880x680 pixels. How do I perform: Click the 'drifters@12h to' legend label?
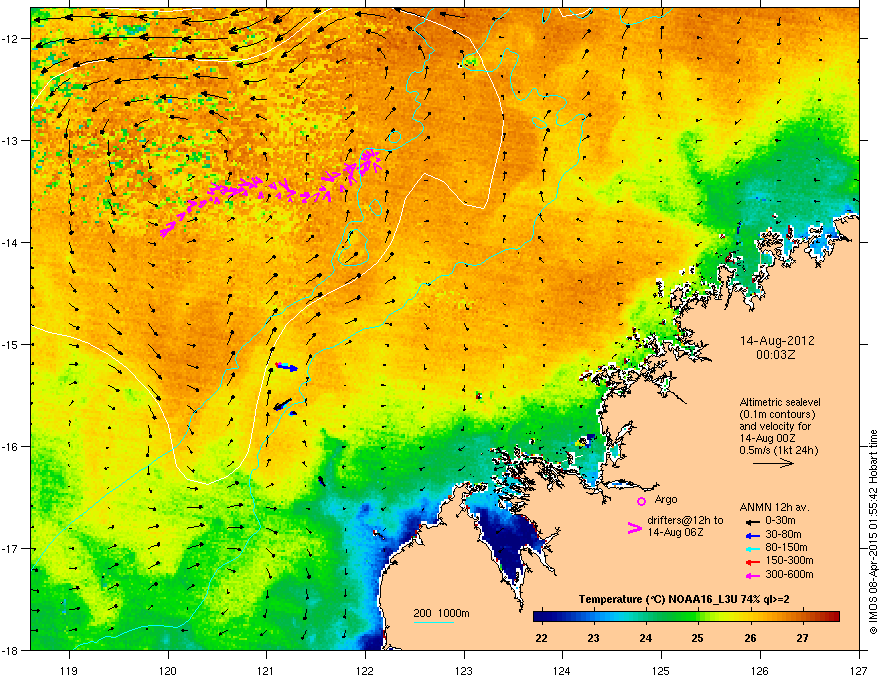point(685,520)
